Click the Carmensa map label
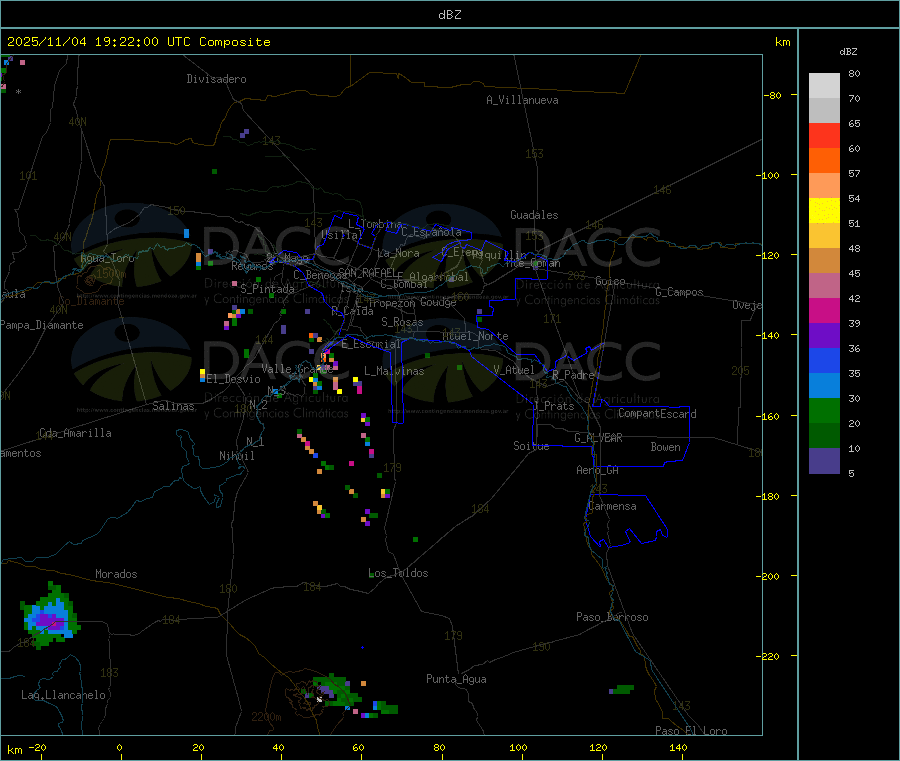Viewport: 900px width, 761px height. (612, 506)
